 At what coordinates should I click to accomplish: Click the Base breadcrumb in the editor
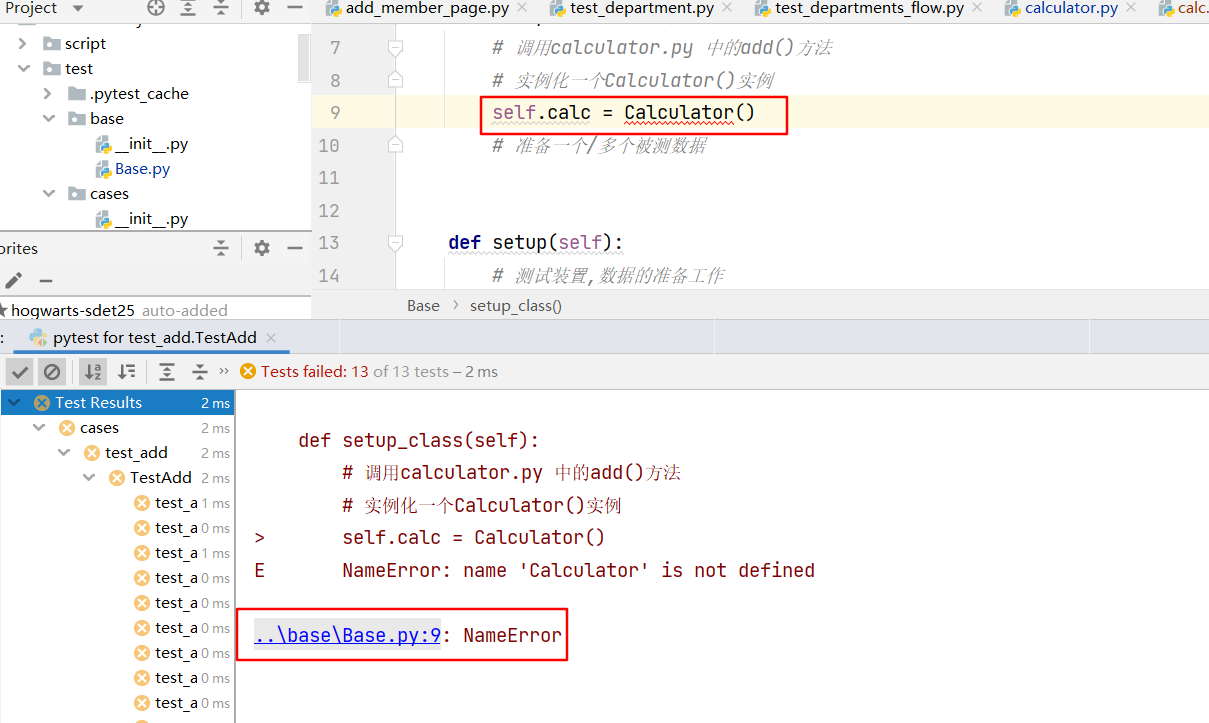[423, 306]
